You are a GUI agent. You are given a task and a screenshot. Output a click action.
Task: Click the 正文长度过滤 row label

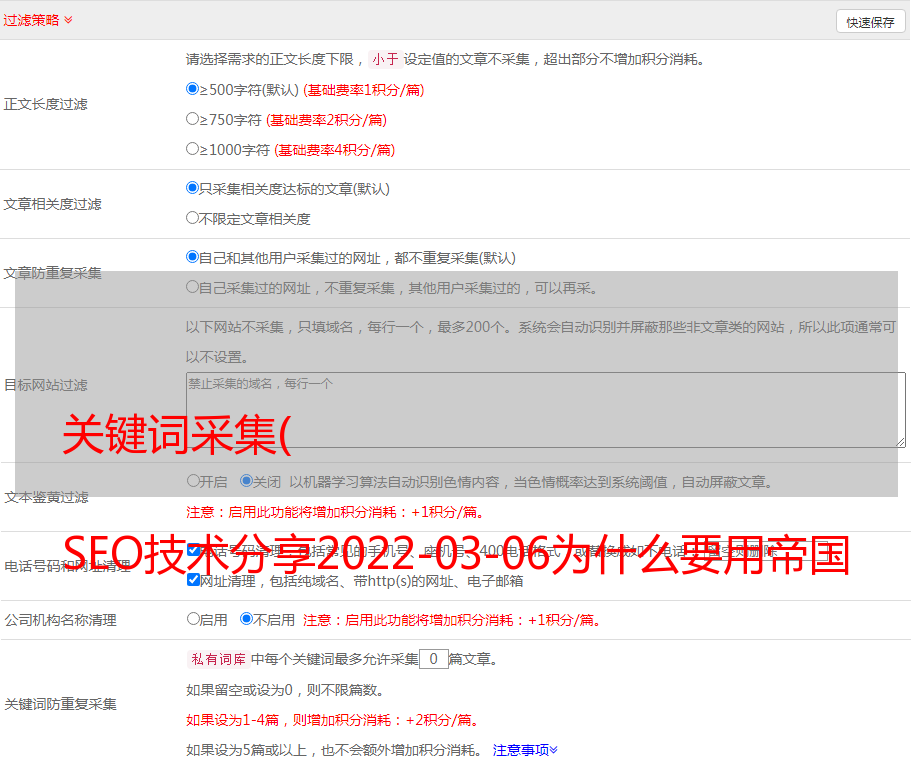(x=45, y=104)
